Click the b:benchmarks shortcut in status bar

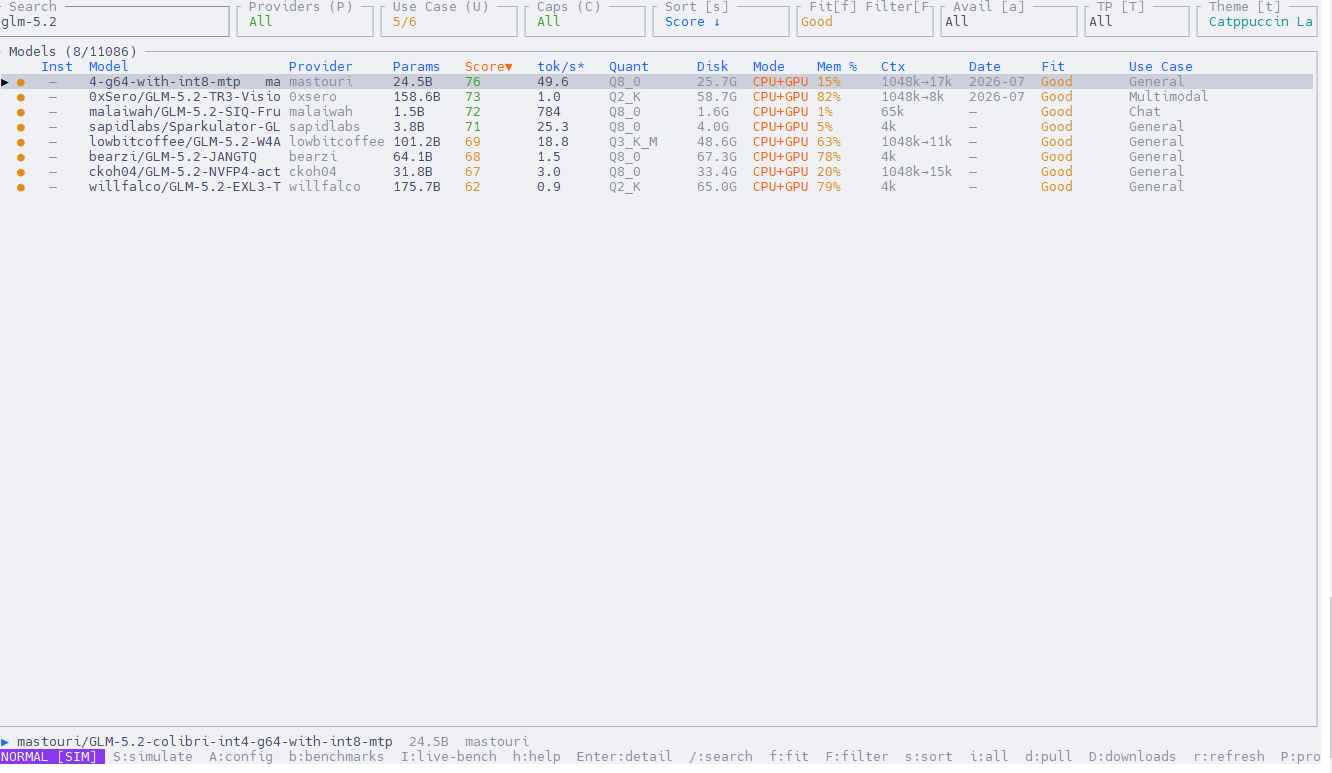(337, 757)
